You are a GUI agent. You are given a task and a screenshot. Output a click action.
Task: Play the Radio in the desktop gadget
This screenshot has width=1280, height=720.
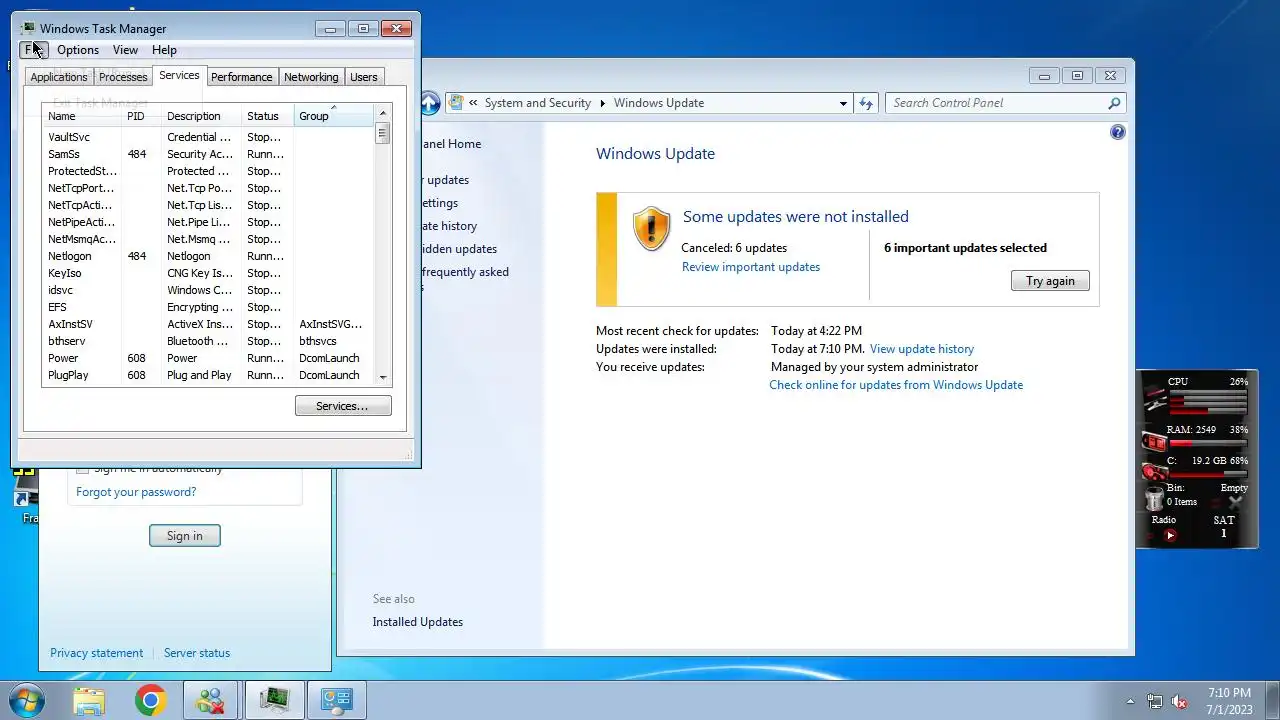1170,535
